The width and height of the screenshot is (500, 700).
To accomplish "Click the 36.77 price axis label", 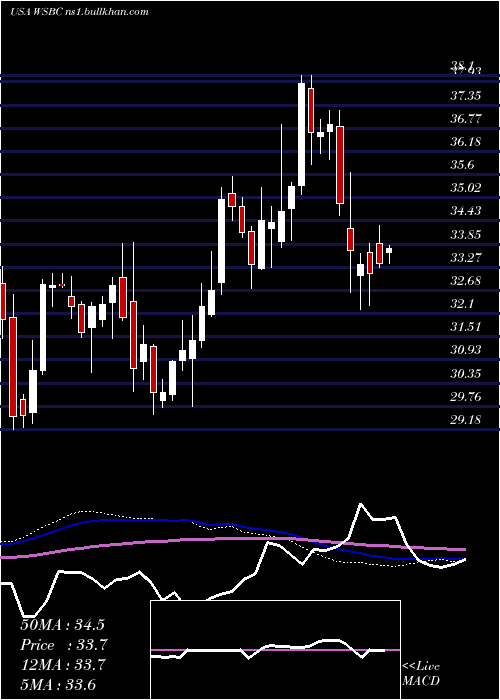I will point(466,119).
